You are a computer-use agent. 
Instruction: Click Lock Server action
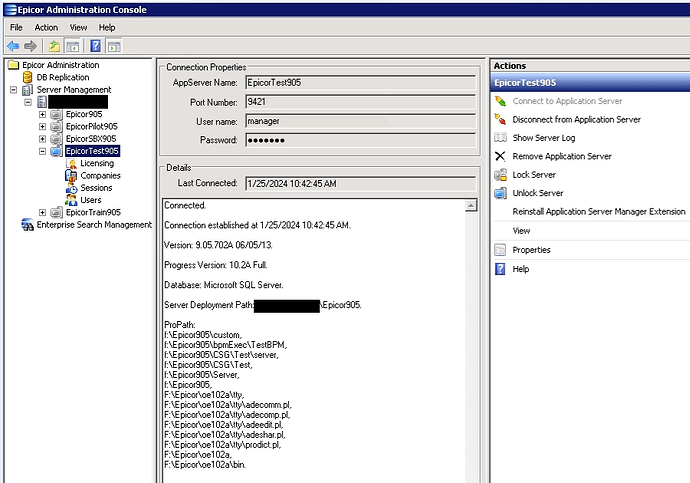pos(534,175)
